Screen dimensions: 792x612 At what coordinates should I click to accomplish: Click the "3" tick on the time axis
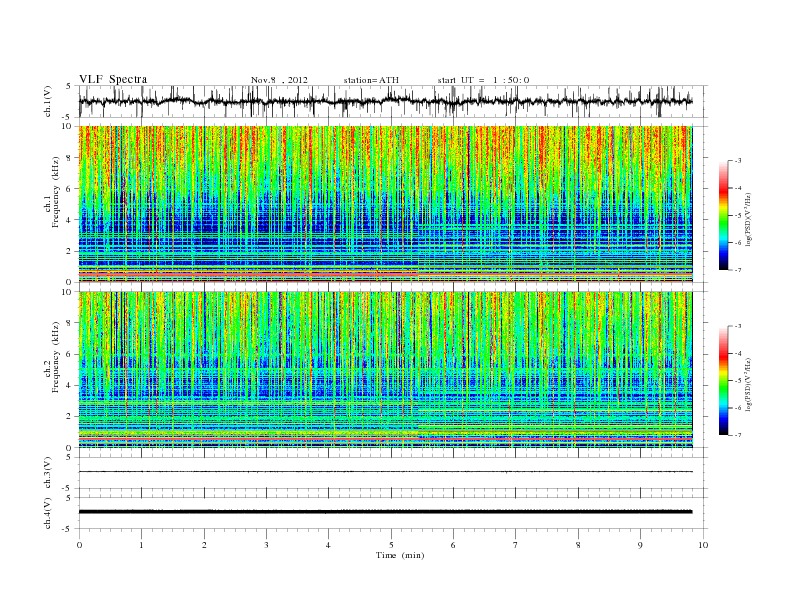266,545
